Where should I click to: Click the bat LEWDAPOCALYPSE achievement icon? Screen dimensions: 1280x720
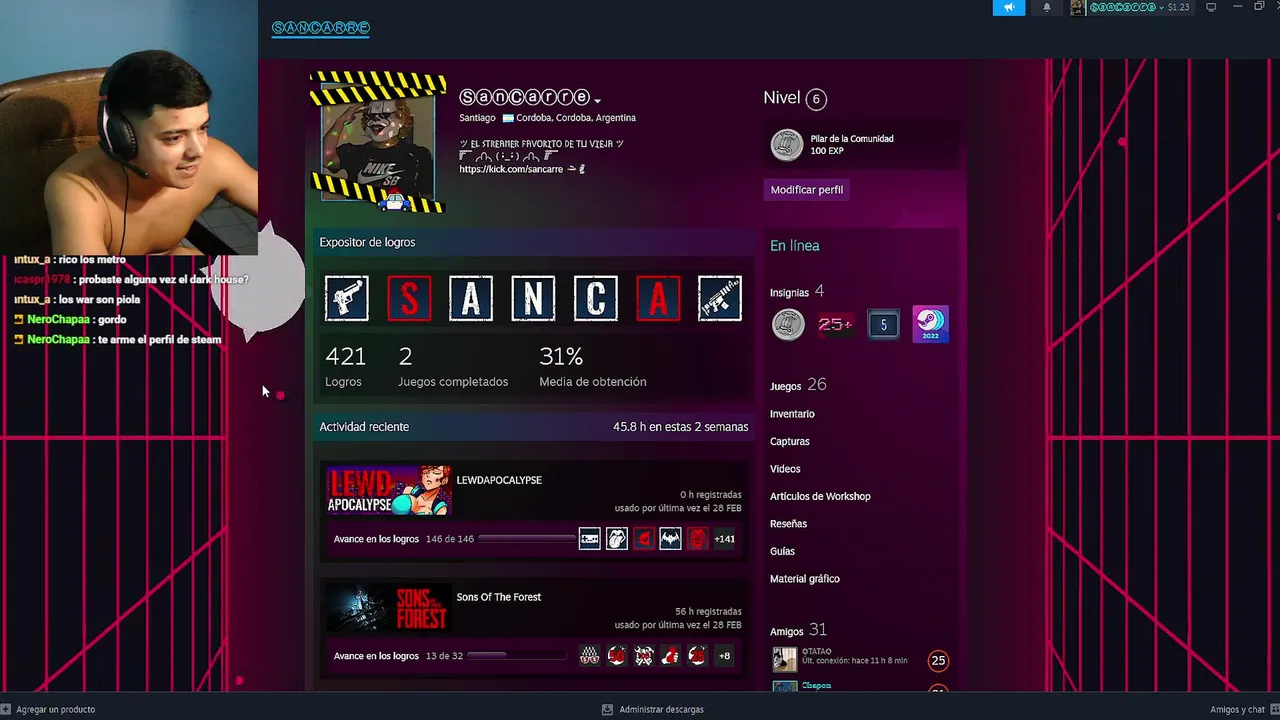(x=670, y=539)
